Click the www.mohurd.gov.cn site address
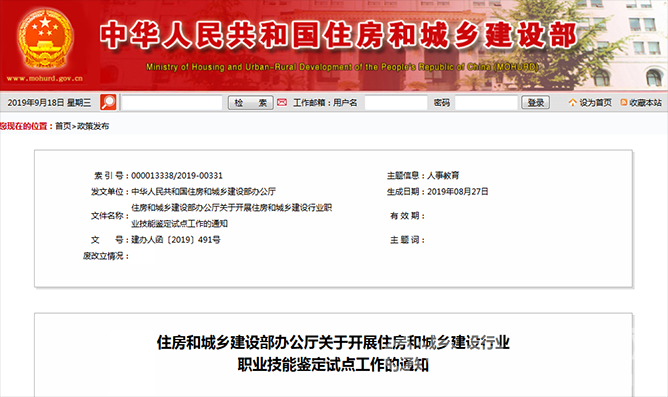 click(44, 78)
